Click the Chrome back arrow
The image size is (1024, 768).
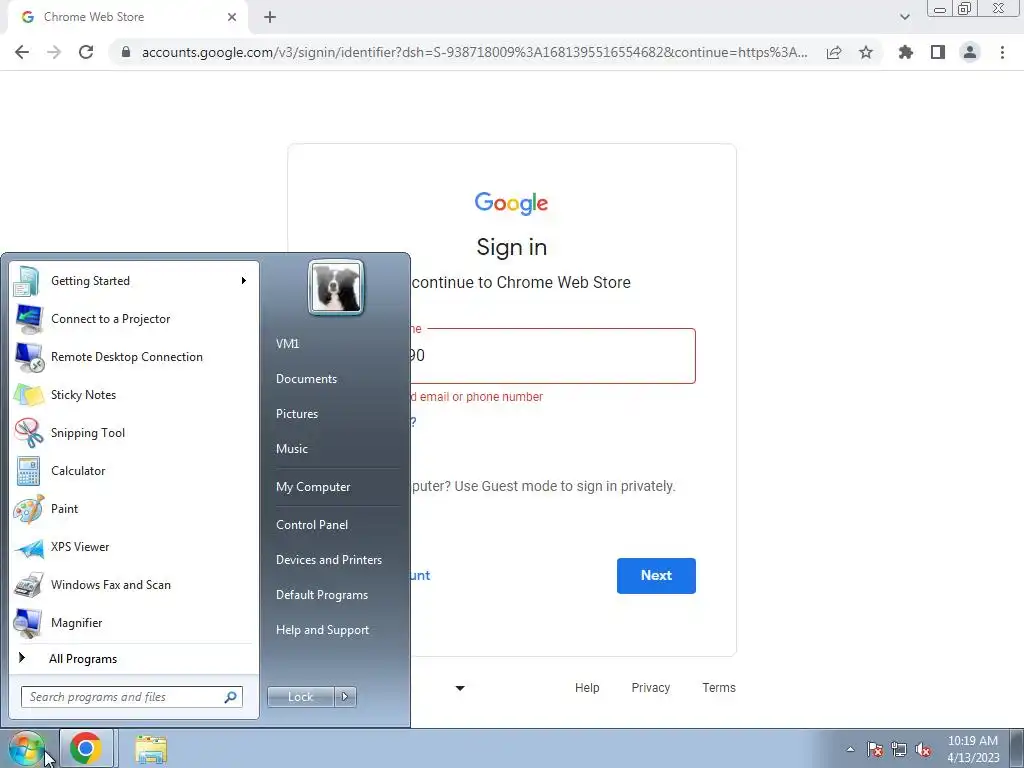click(x=22, y=52)
